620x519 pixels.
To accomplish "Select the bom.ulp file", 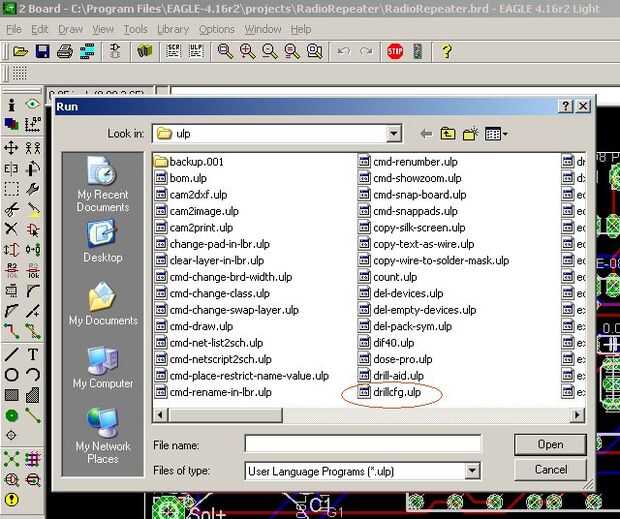I will (x=181, y=178).
